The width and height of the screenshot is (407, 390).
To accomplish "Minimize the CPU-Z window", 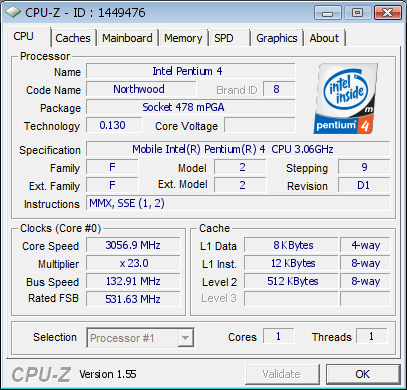I will point(327,13).
